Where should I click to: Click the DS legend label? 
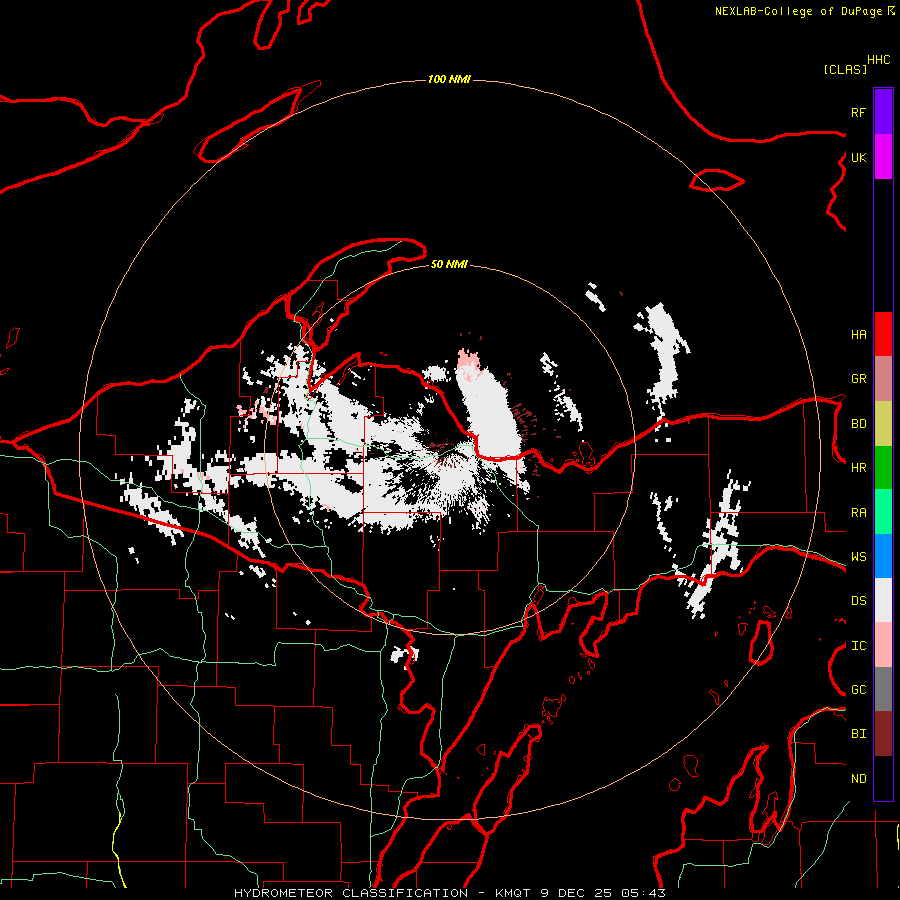click(858, 601)
